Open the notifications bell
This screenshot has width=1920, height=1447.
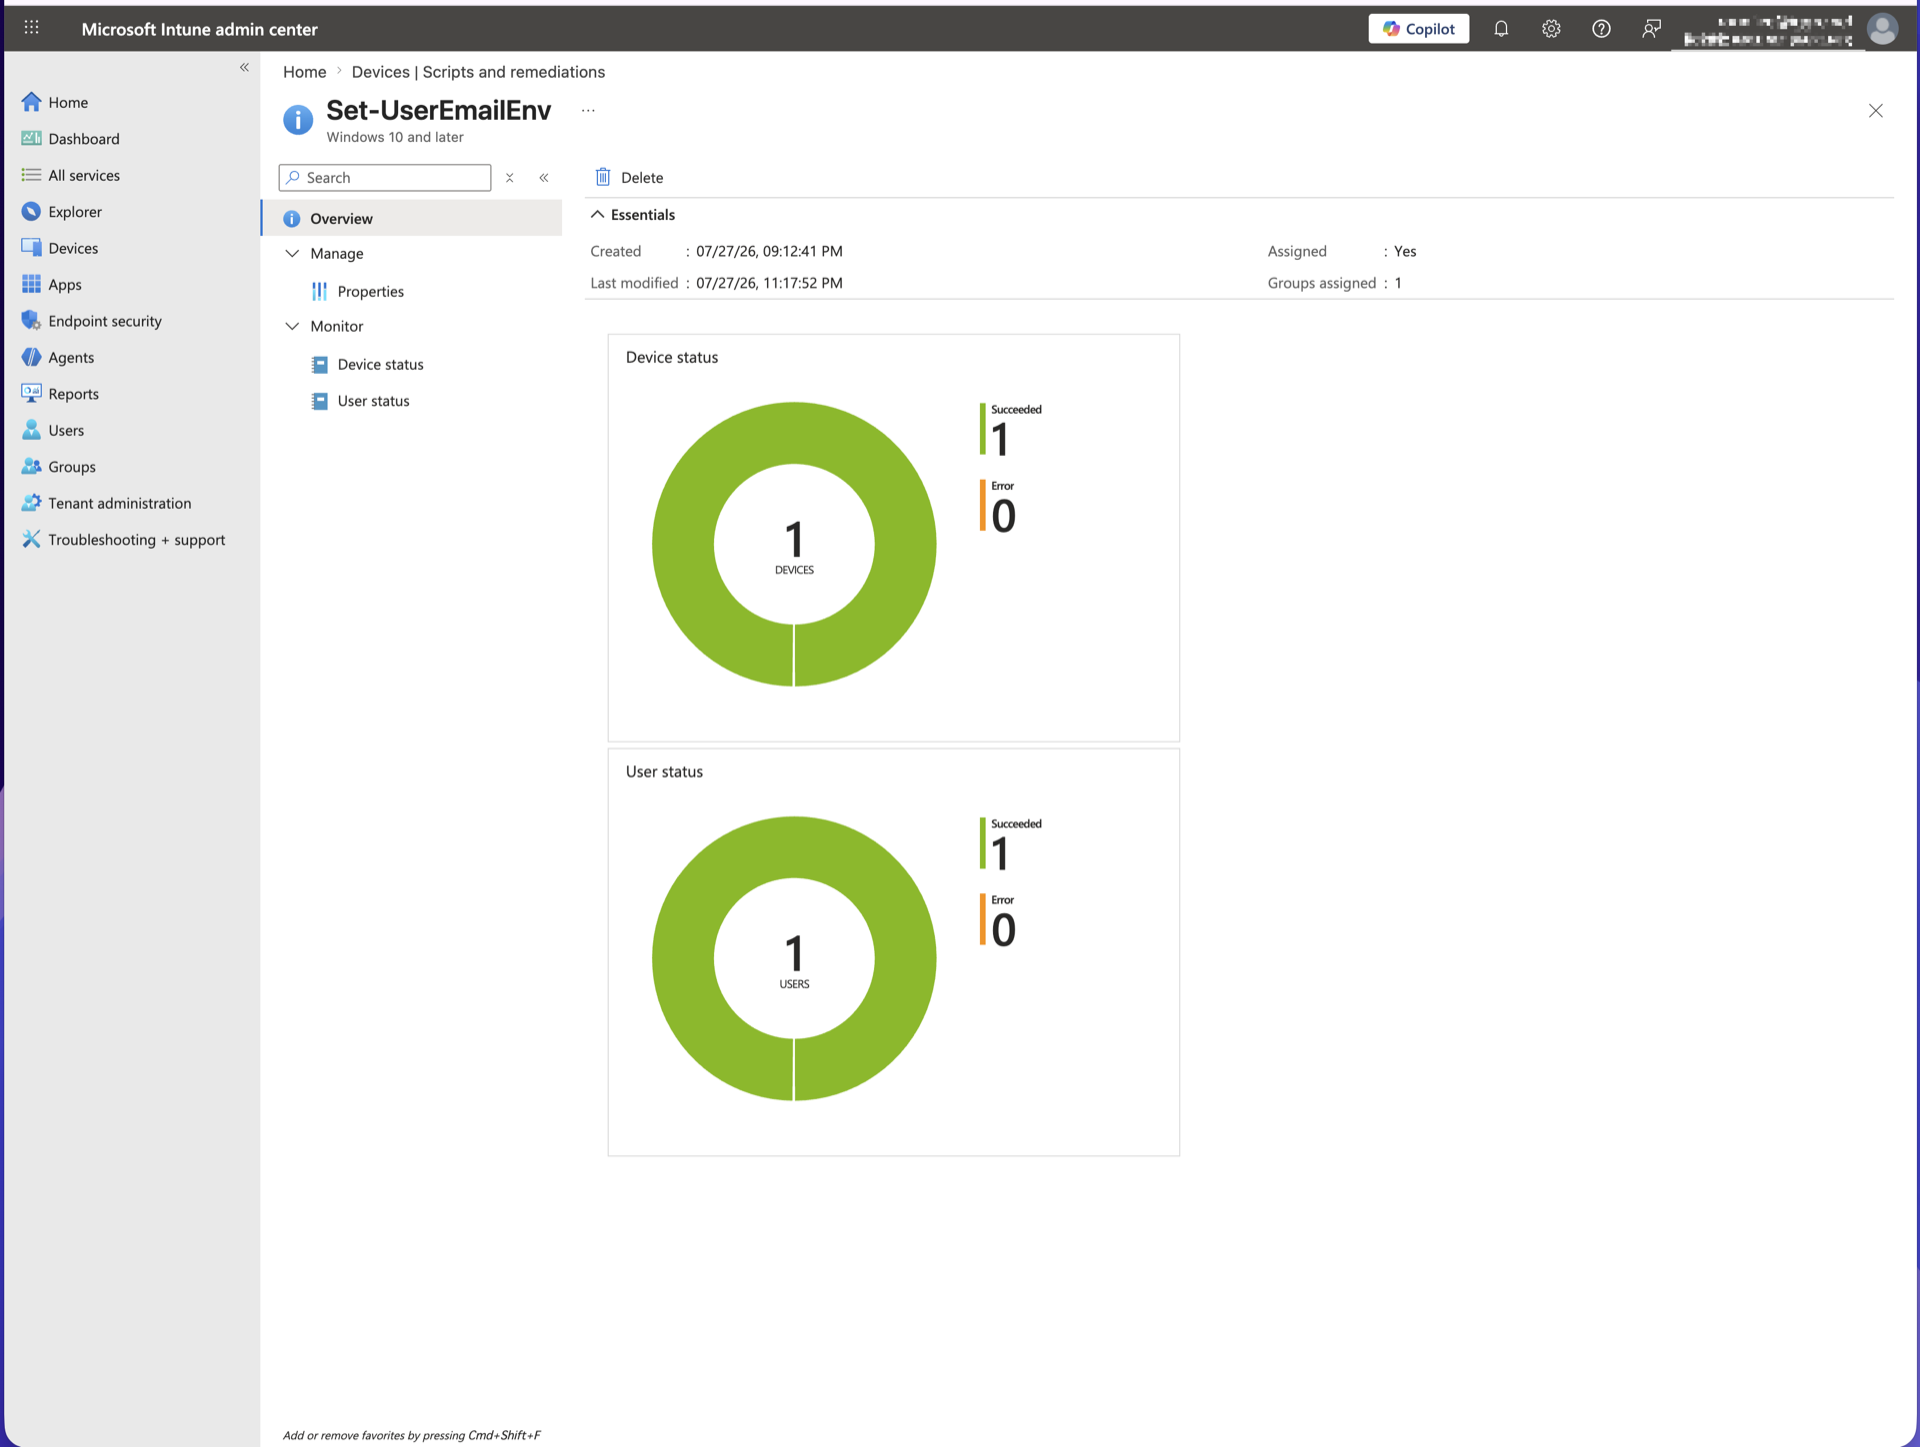pos(1501,29)
